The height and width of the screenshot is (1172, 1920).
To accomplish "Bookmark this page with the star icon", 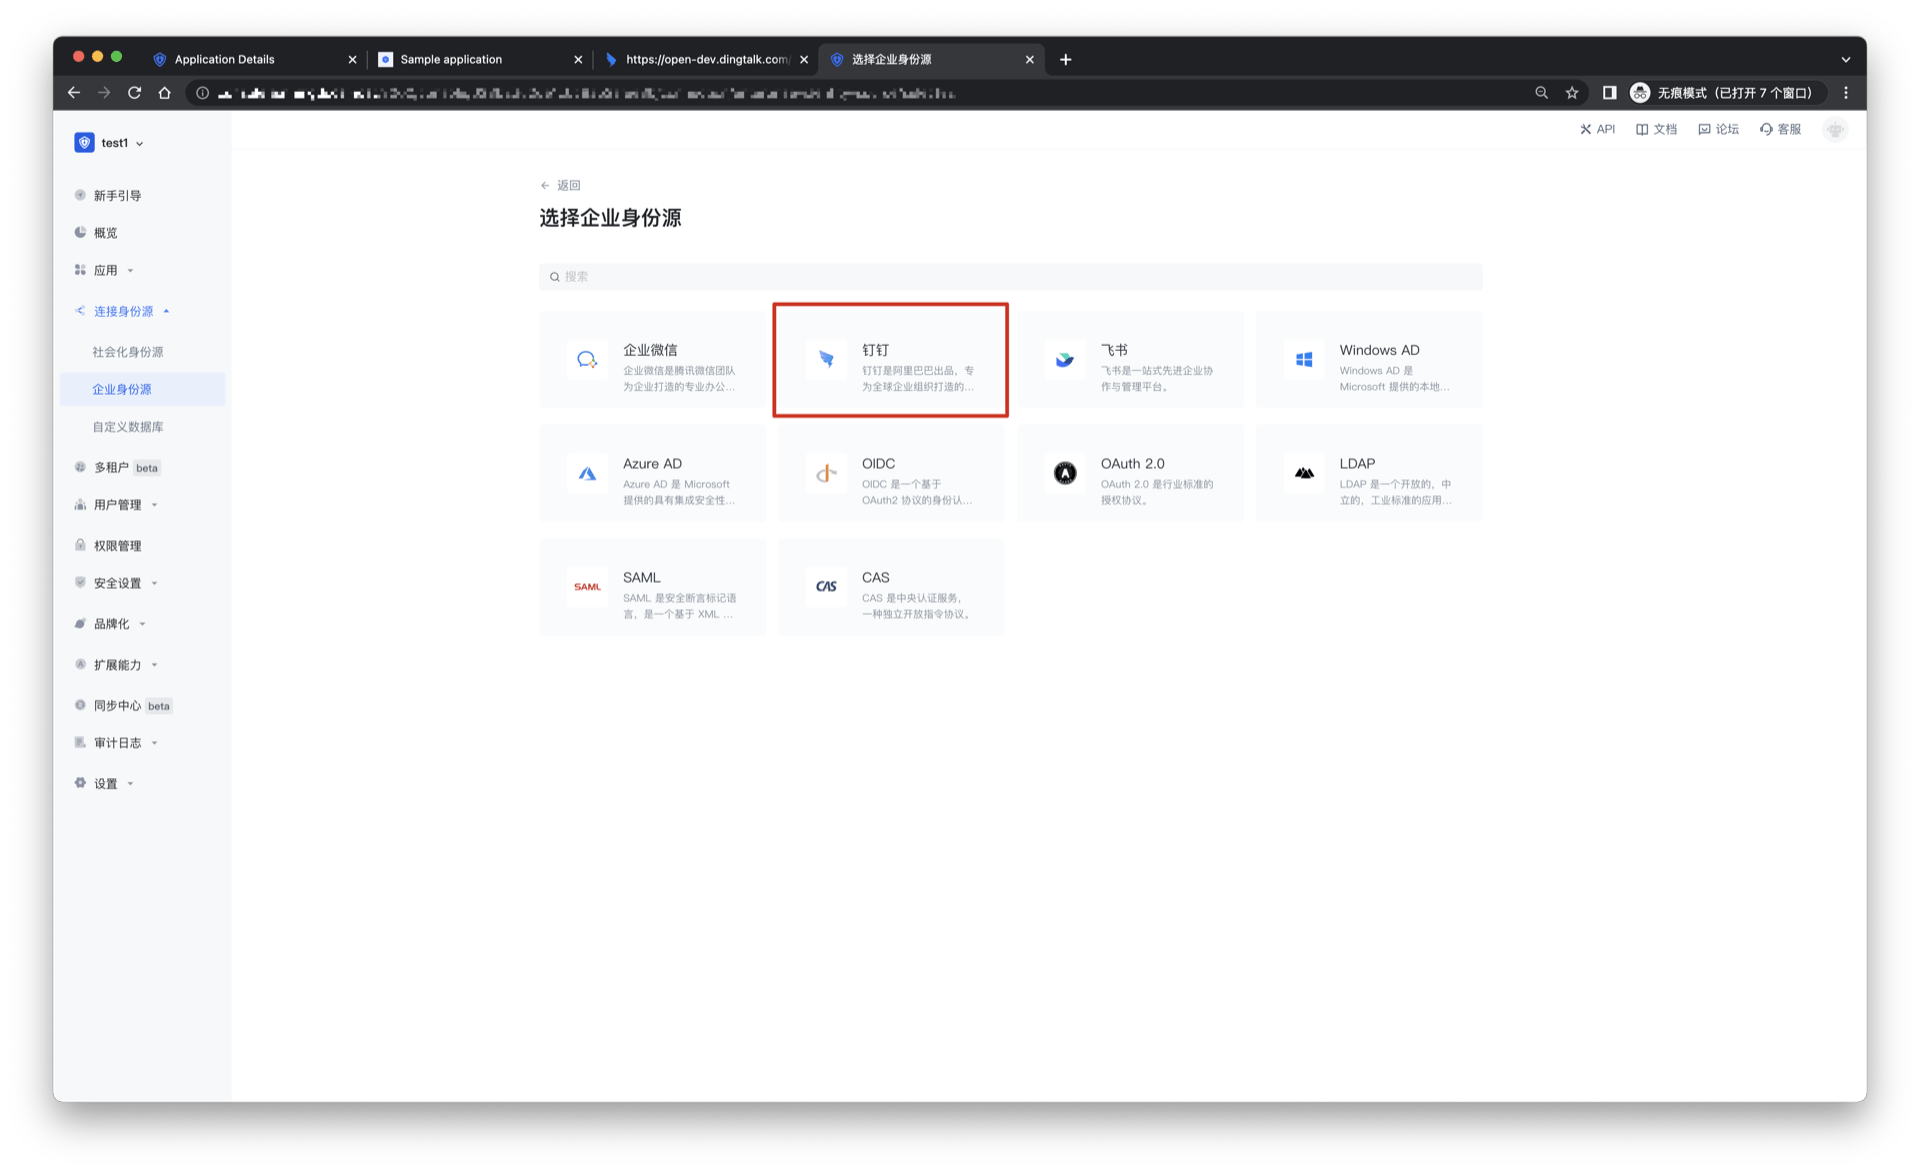I will coord(1572,93).
